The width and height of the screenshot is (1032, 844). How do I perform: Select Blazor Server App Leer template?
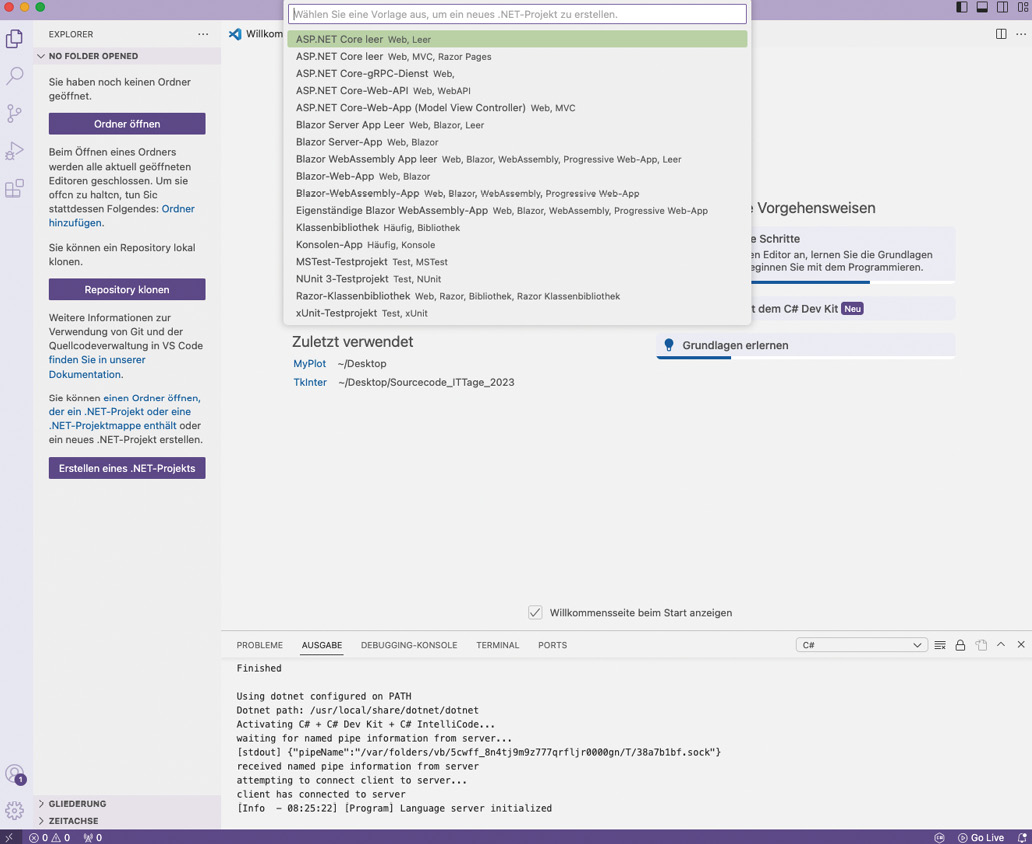pos(517,125)
